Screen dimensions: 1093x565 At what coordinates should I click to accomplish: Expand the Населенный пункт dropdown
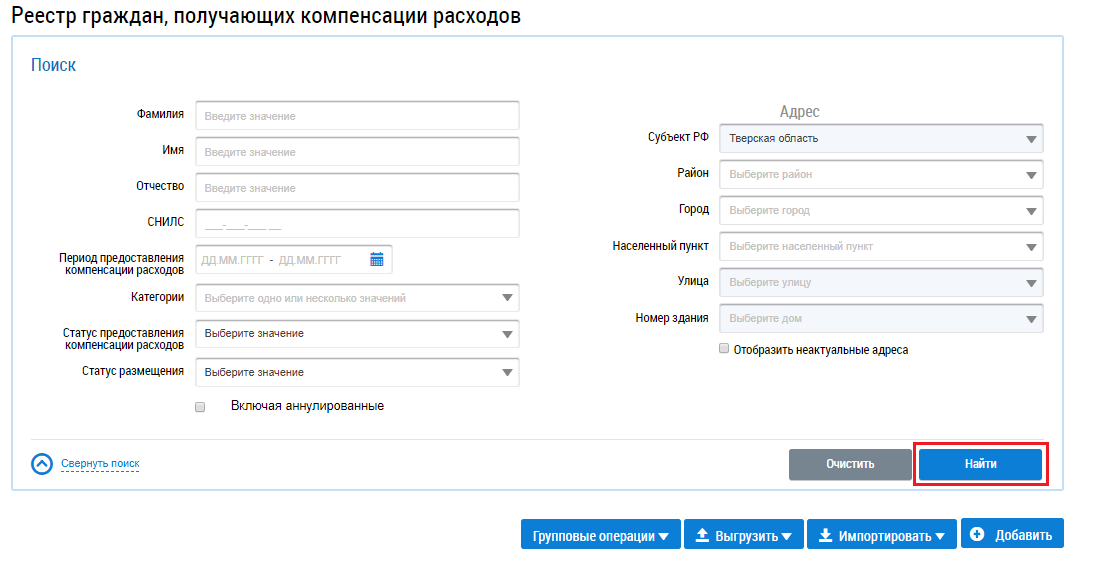[x=882, y=247]
